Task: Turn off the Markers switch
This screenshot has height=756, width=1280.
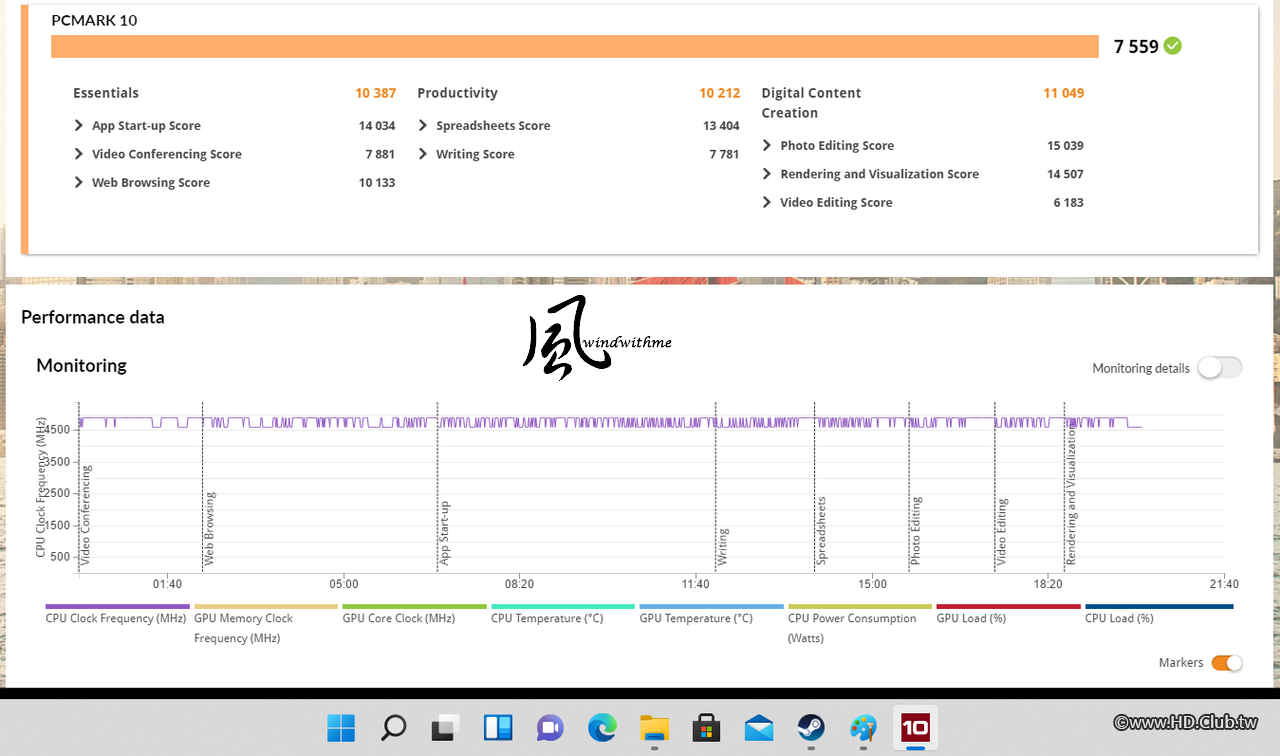Action: click(x=1227, y=662)
